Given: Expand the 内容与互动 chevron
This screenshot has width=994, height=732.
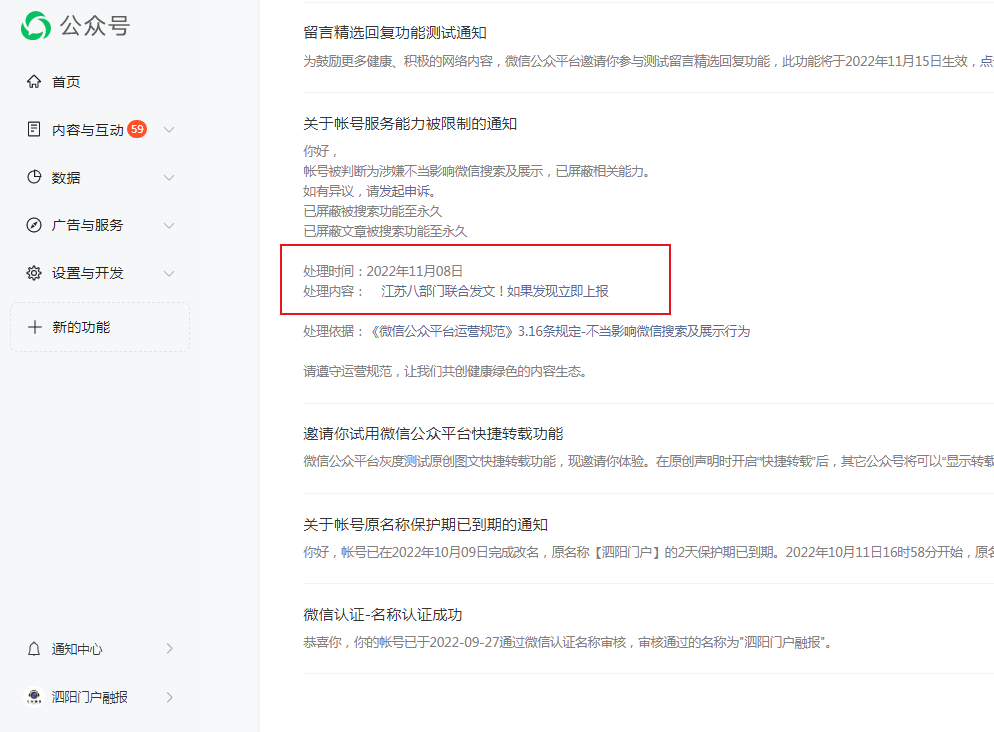Looking at the screenshot, I should (169, 130).
